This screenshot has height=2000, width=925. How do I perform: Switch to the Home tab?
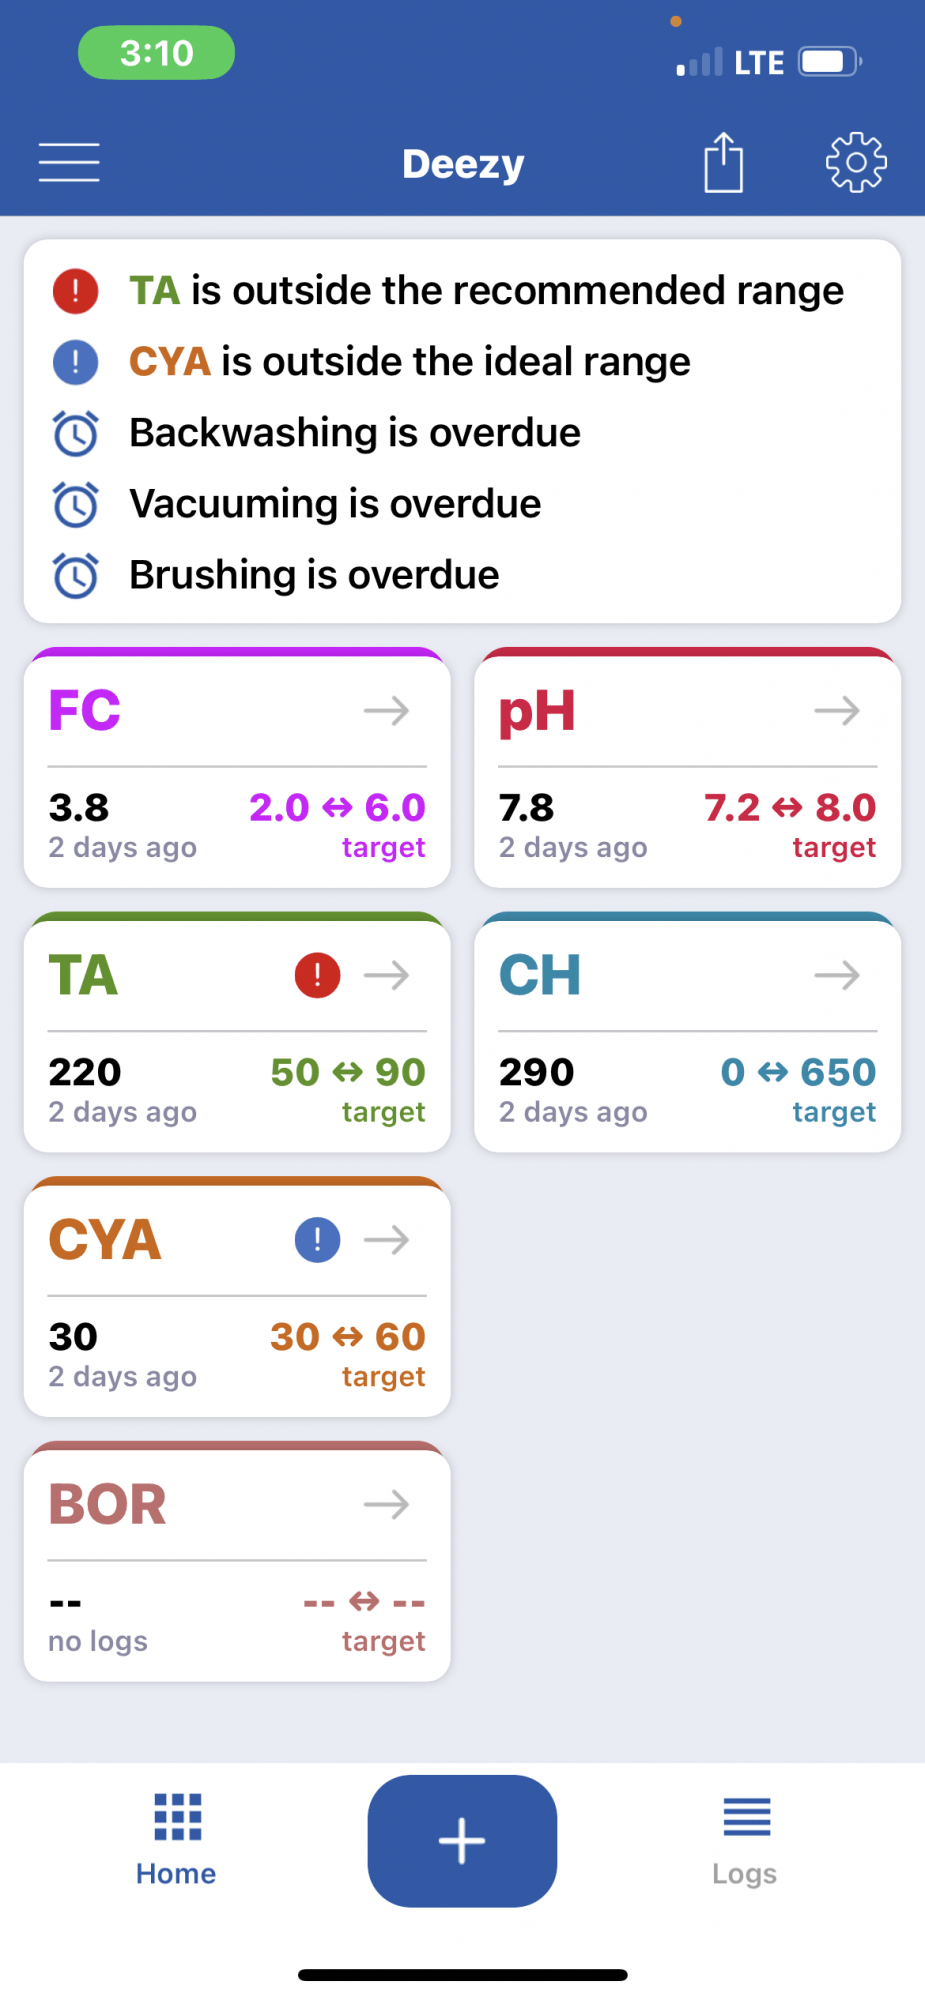coord(177,1840)
